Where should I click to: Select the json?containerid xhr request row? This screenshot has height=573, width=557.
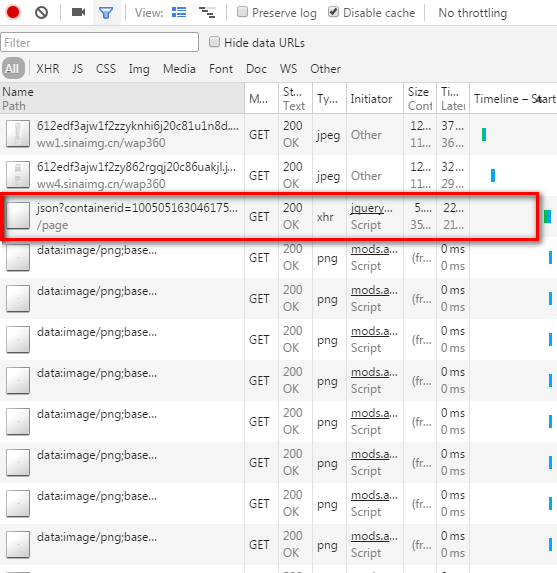pos(270,216)
